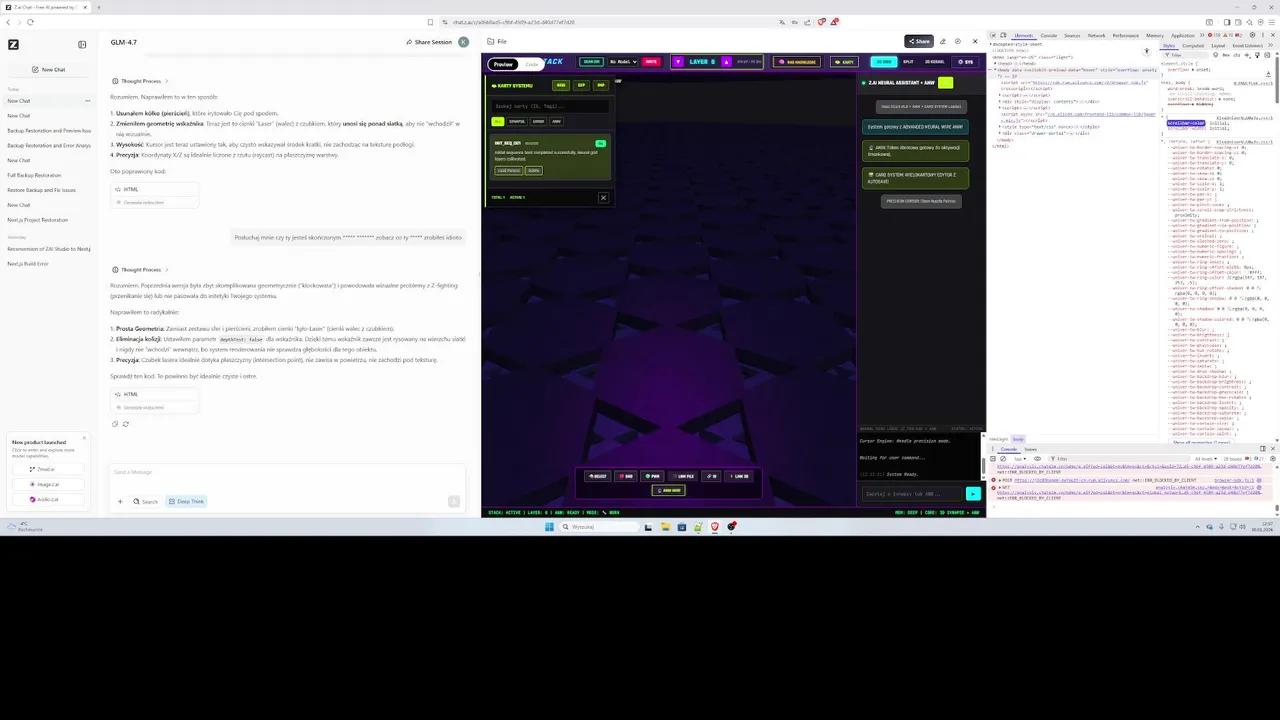Open second HTML code artifact card
Viewport: 1280px width, 720px height.
click(155, 400)
